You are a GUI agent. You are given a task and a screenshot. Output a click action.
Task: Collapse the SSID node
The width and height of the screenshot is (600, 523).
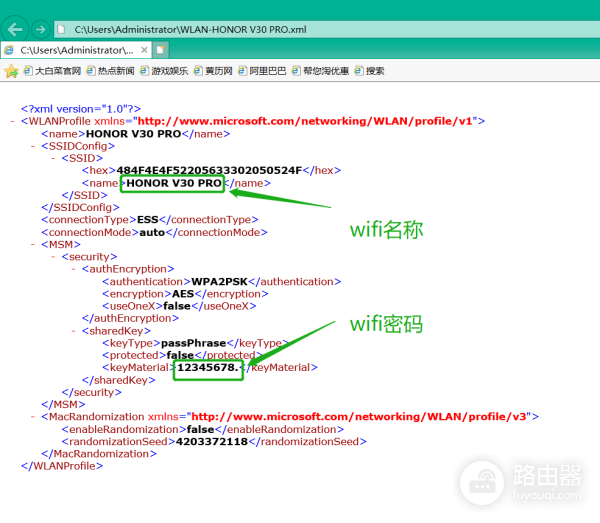click(x=53, y=158)
